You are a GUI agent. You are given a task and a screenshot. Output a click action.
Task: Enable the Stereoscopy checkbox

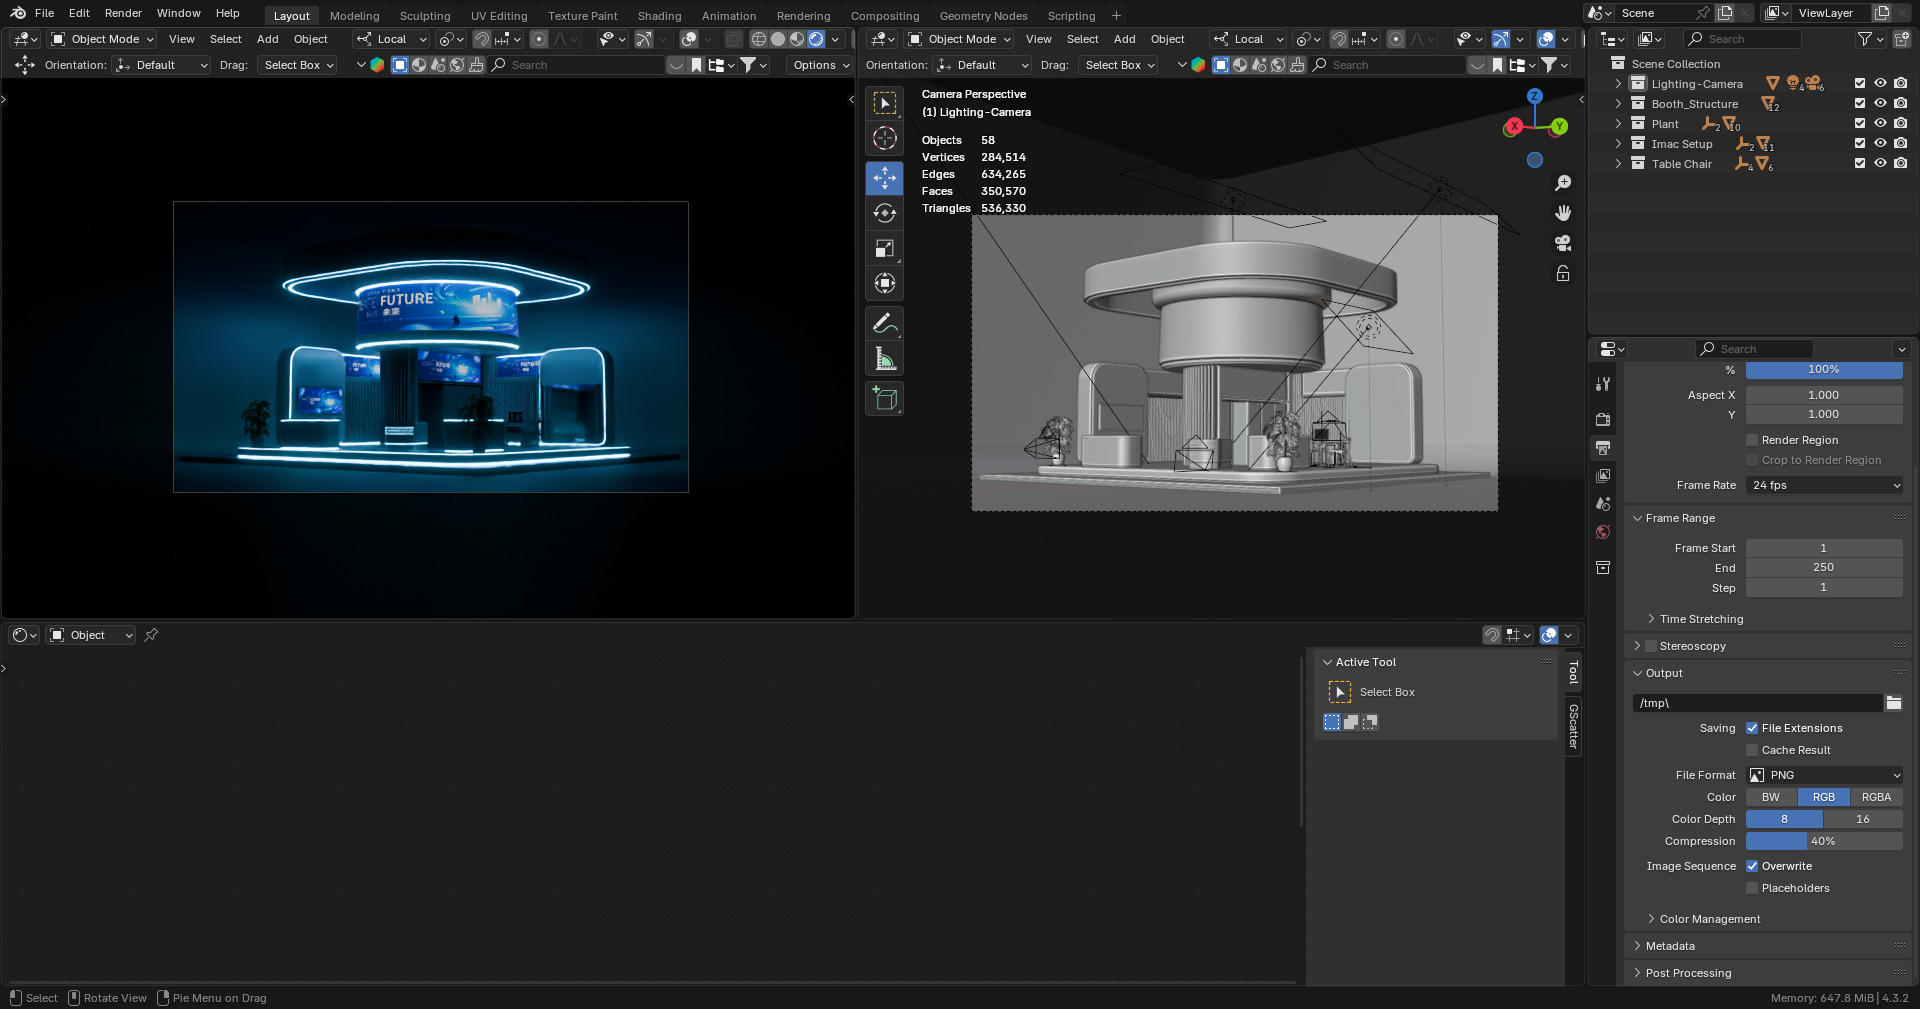1651,646
